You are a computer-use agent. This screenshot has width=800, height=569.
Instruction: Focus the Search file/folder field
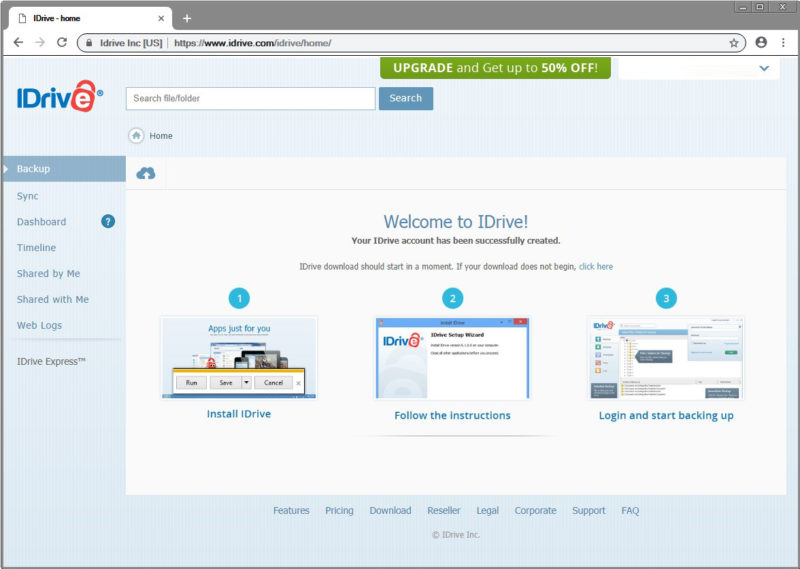click(x=251, y=98)
